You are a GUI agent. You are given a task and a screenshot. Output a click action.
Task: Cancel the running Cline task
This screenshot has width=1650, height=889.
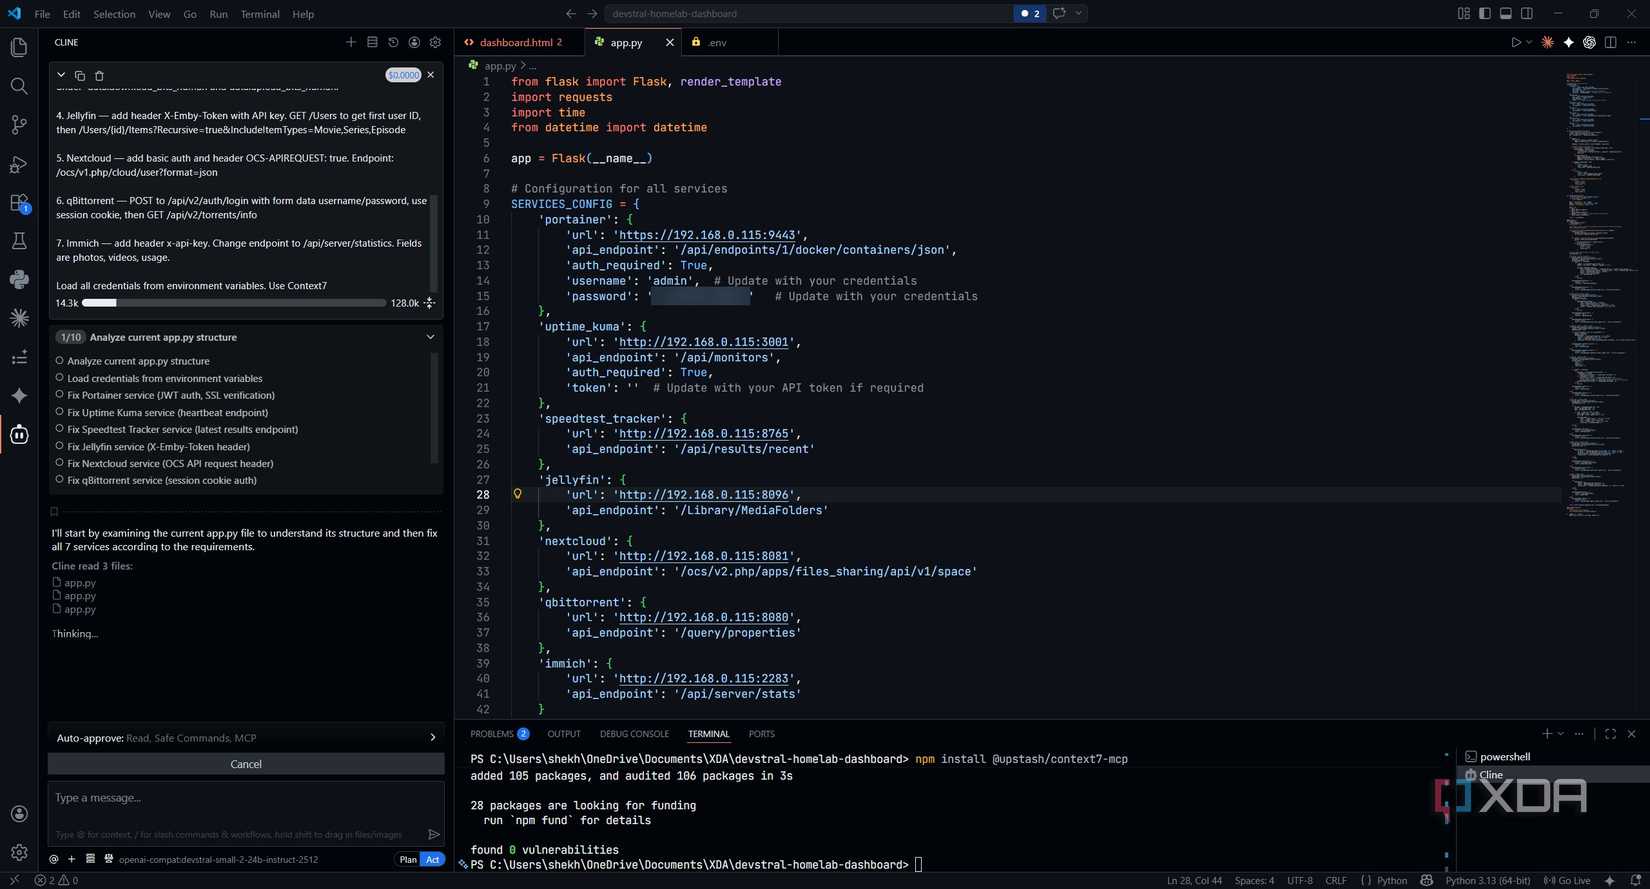[x=246, y=764]
